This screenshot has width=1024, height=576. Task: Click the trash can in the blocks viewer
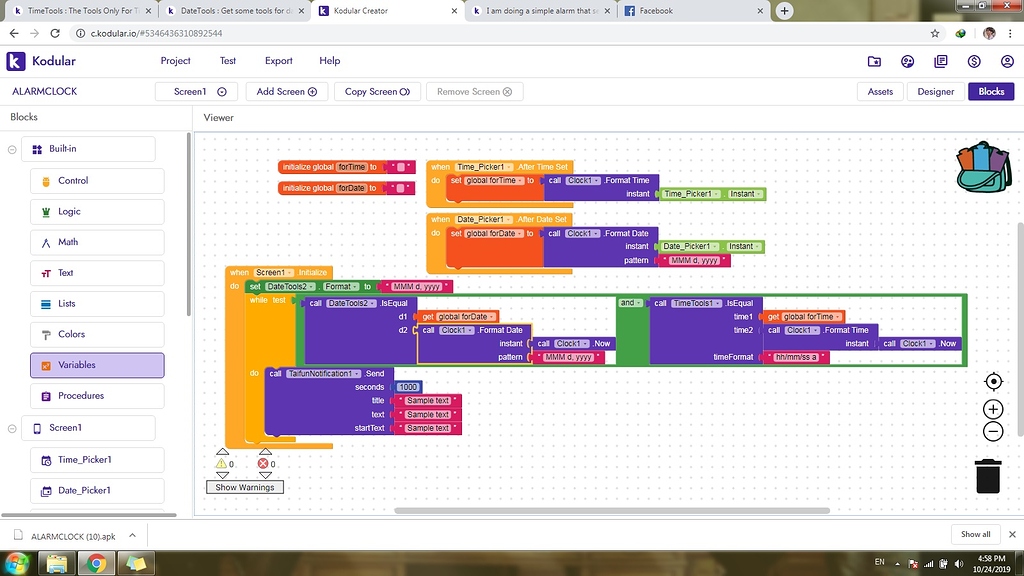click(987, 477)
